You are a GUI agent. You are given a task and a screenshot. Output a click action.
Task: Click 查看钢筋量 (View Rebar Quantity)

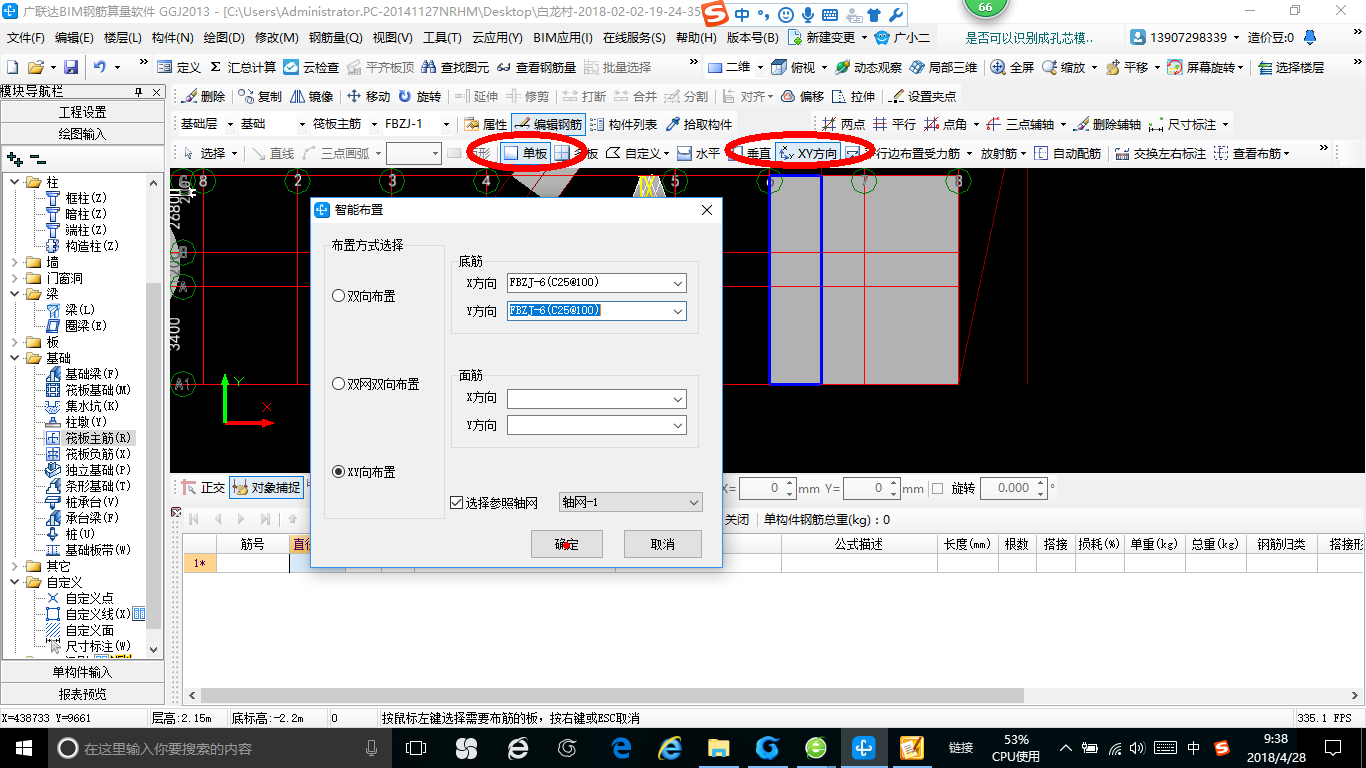[536, 67]
